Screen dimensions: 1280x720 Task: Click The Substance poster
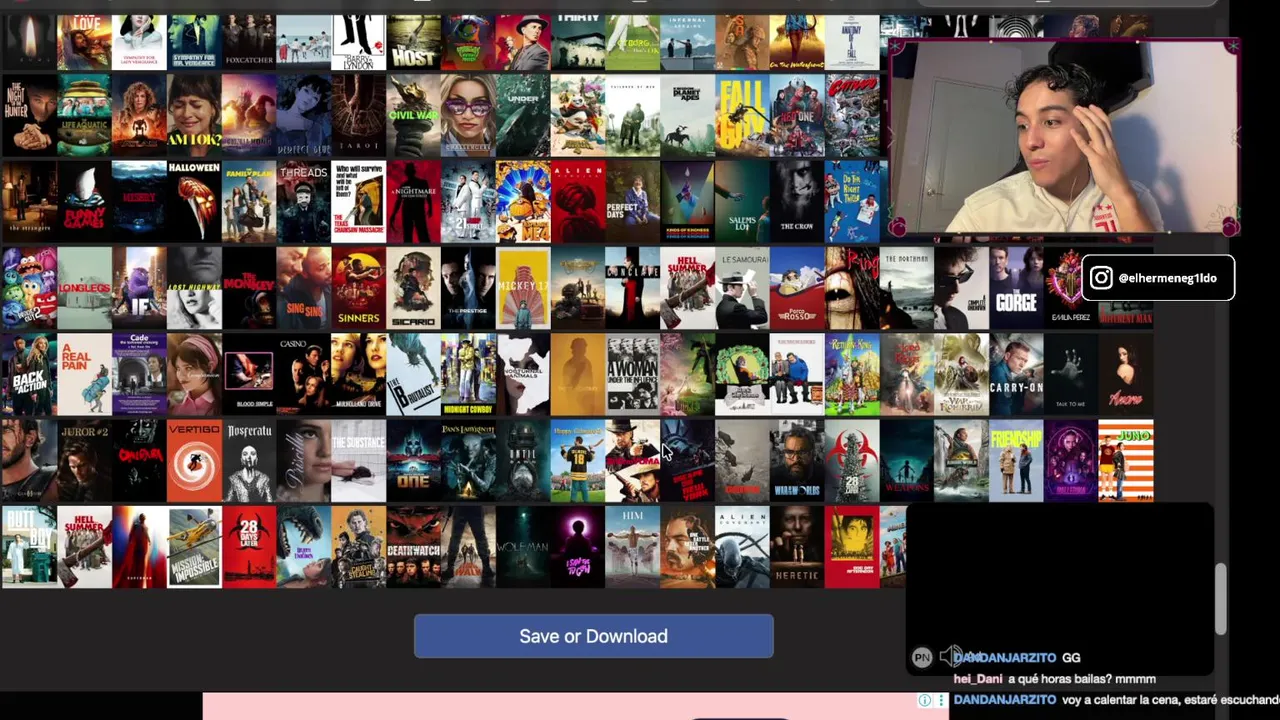click(358, 461)
